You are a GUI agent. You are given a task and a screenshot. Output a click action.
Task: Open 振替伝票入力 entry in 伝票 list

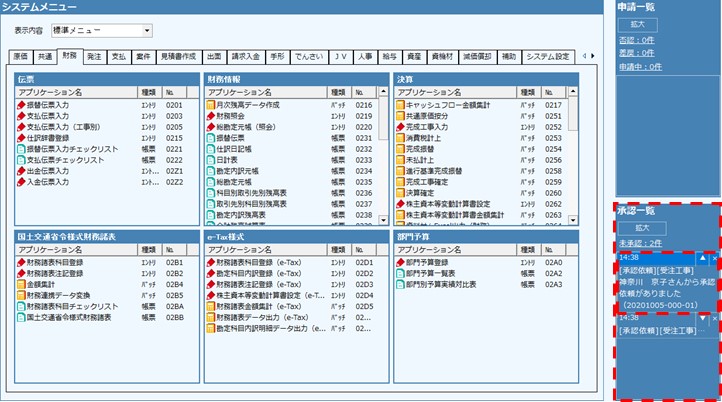tap(48, 104)
